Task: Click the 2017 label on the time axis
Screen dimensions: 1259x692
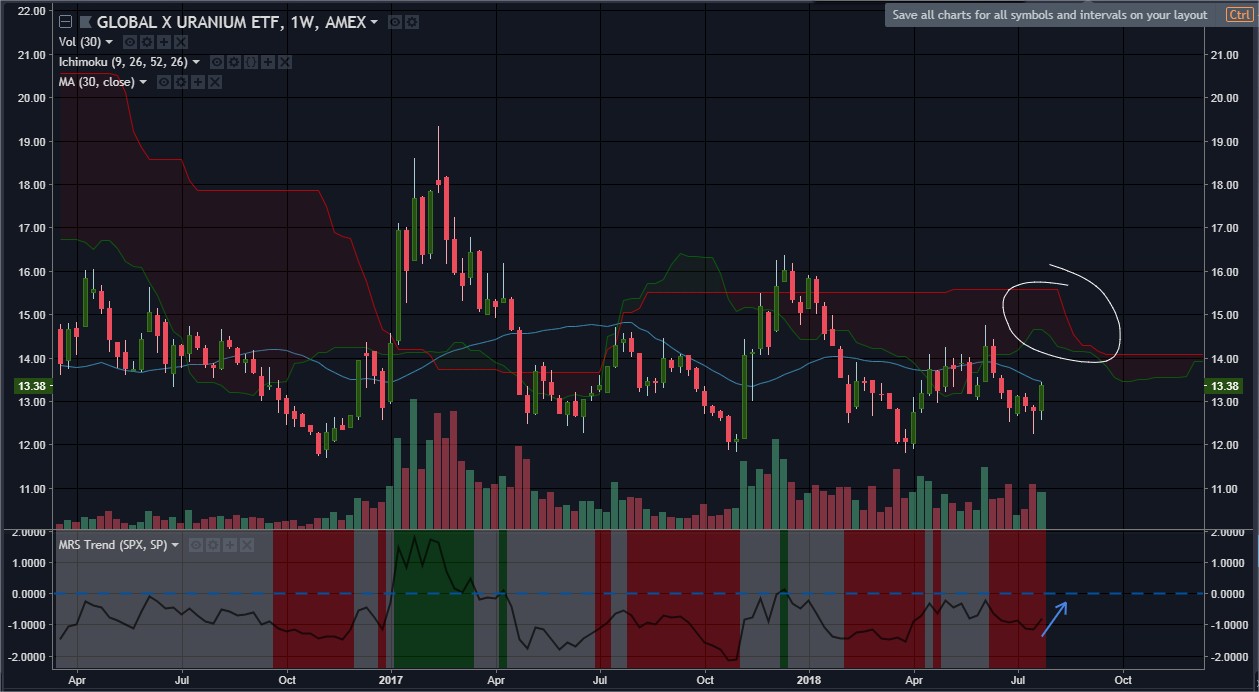Action: 391,679
